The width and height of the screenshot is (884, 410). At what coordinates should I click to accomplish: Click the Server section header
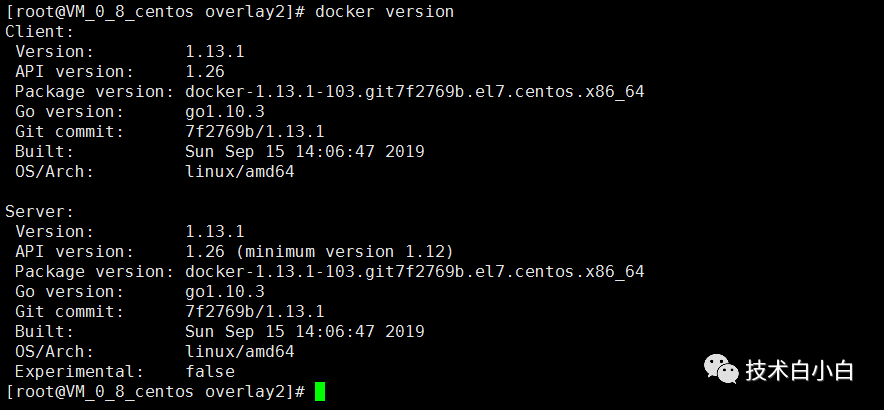(x=39, y=211)
